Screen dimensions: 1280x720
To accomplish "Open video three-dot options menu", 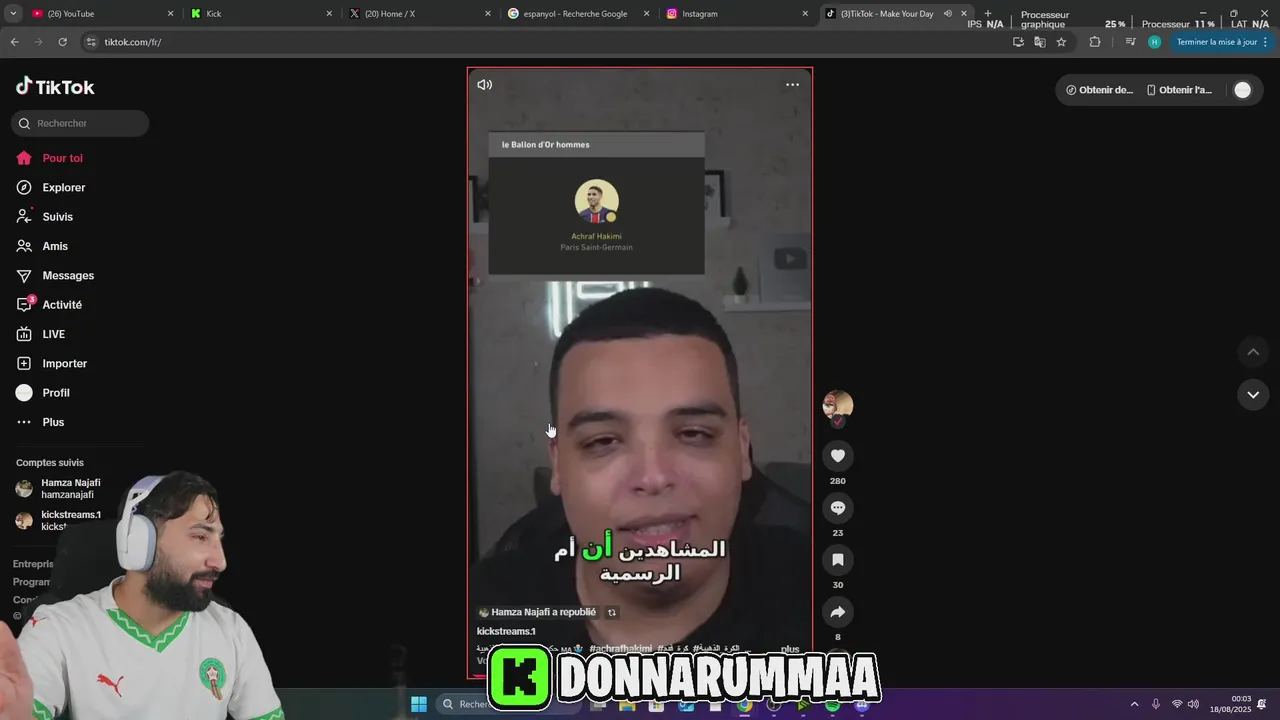I will pyautogui.click(x=792, y=85).
